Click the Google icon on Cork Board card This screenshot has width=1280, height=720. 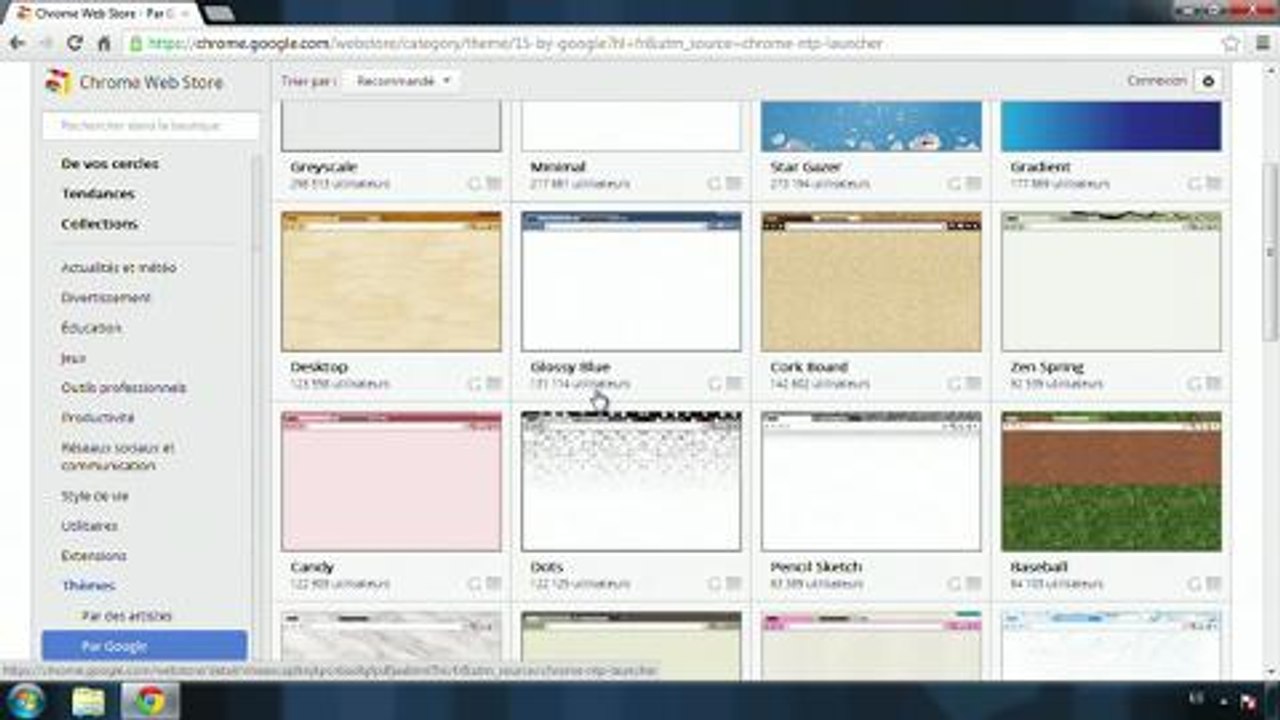tap(955, 384)
